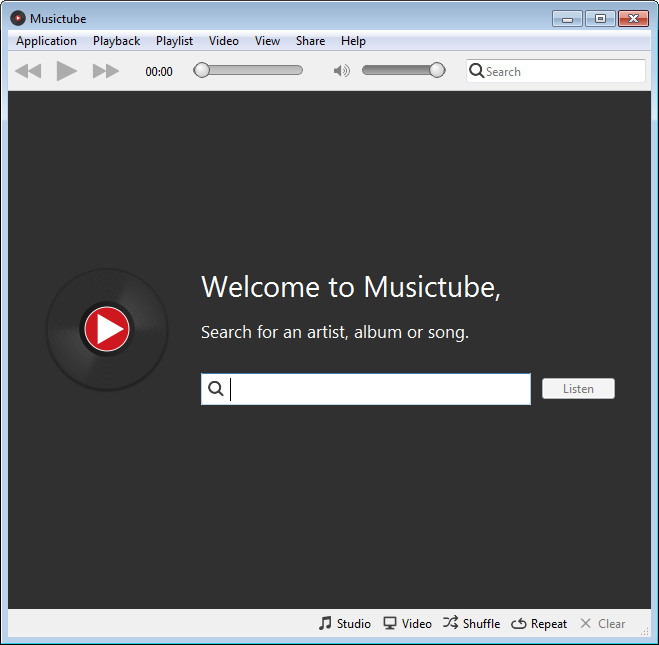This screenshot has width=659, height=645.
Task: Open the Playback menu
Action: 116,41
